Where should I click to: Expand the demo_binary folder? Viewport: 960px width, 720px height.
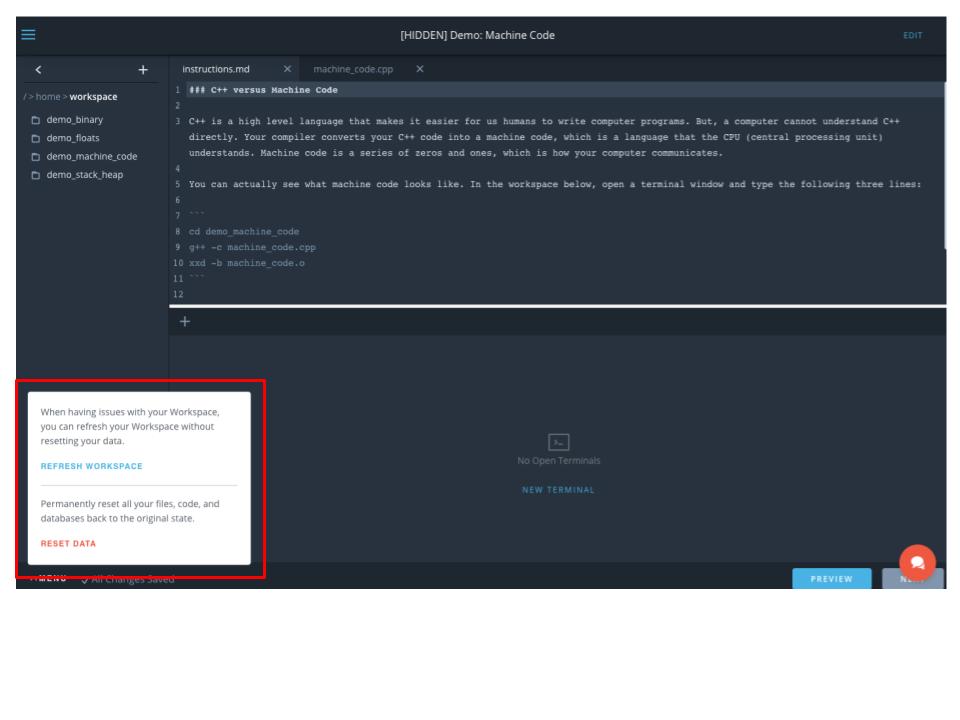[74, 120]
